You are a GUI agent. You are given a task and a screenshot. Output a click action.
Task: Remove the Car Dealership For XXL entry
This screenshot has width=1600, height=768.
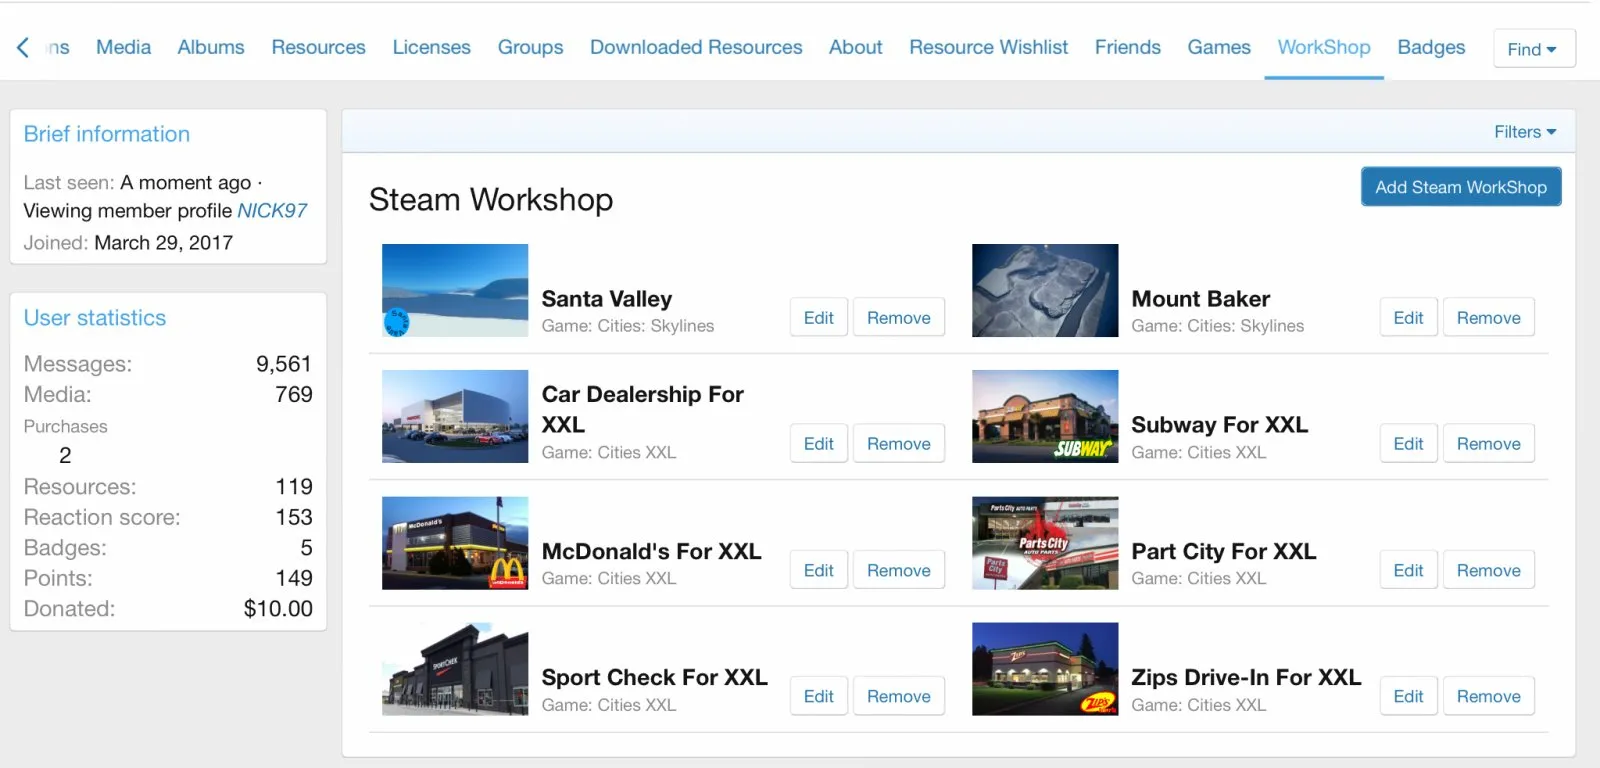pyautogui.click(x=898, y=444)
